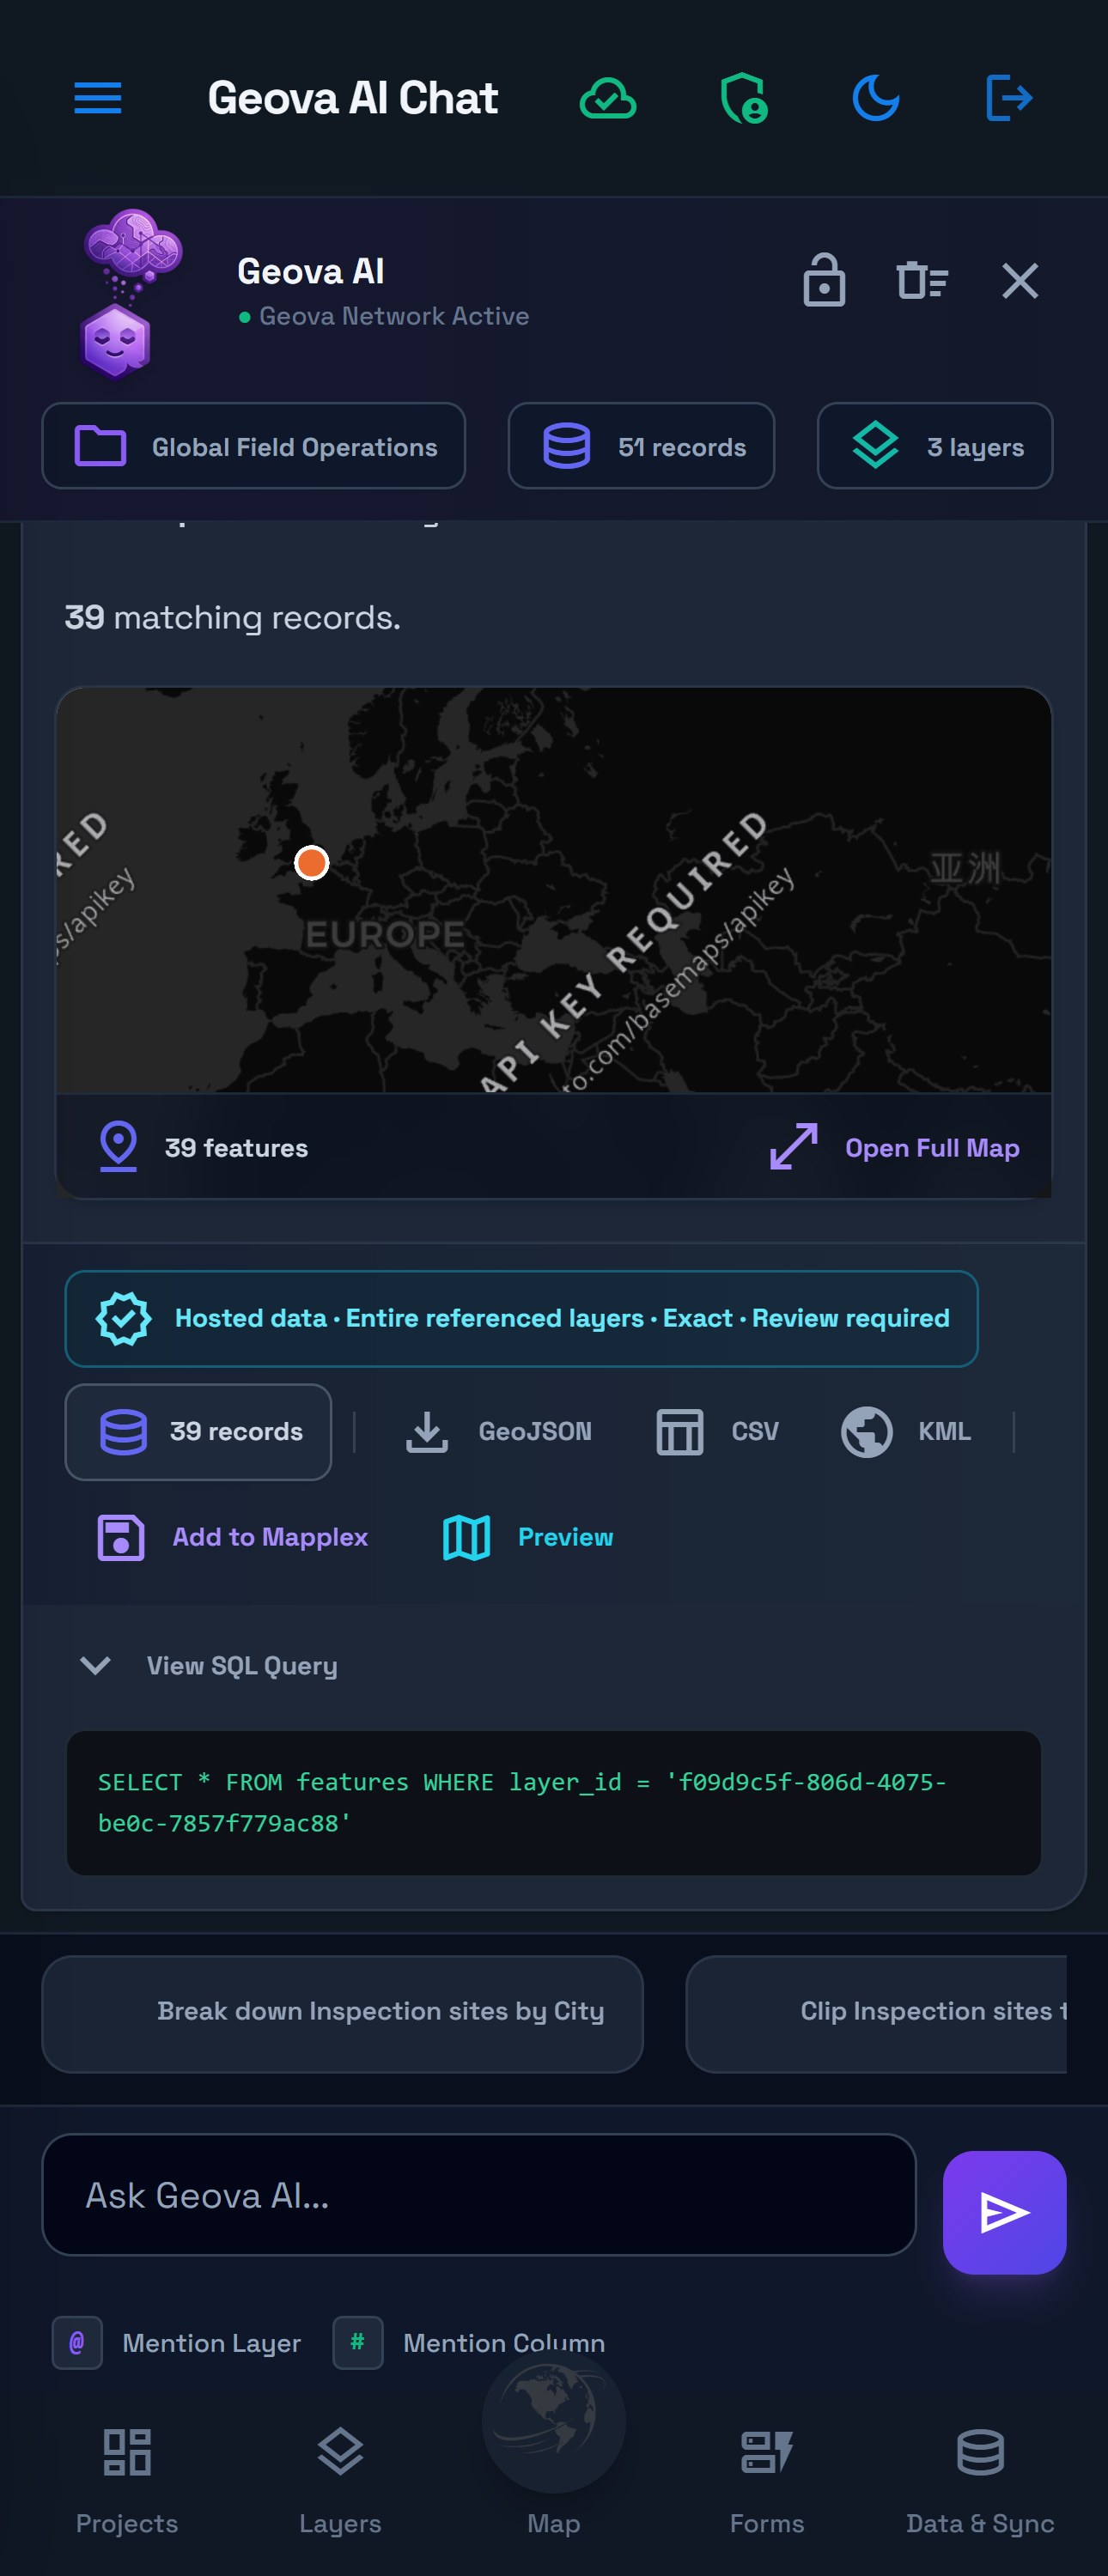1108x2576 pixels.
Task: Click the verified badge in hosted data banner
Action: [x=124, y=1318]
